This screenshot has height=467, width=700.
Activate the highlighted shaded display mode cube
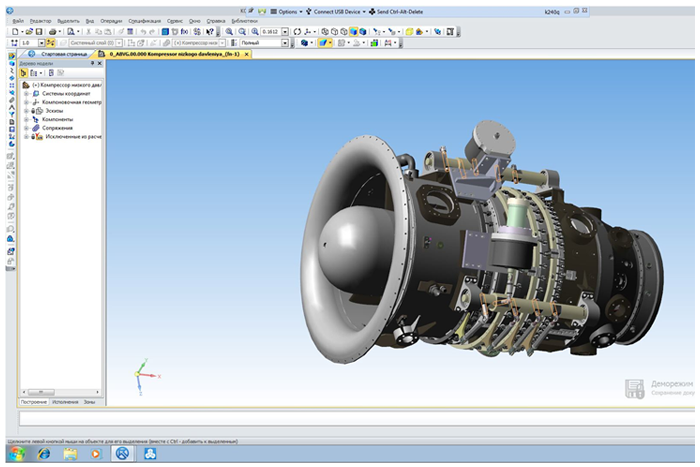353,32
